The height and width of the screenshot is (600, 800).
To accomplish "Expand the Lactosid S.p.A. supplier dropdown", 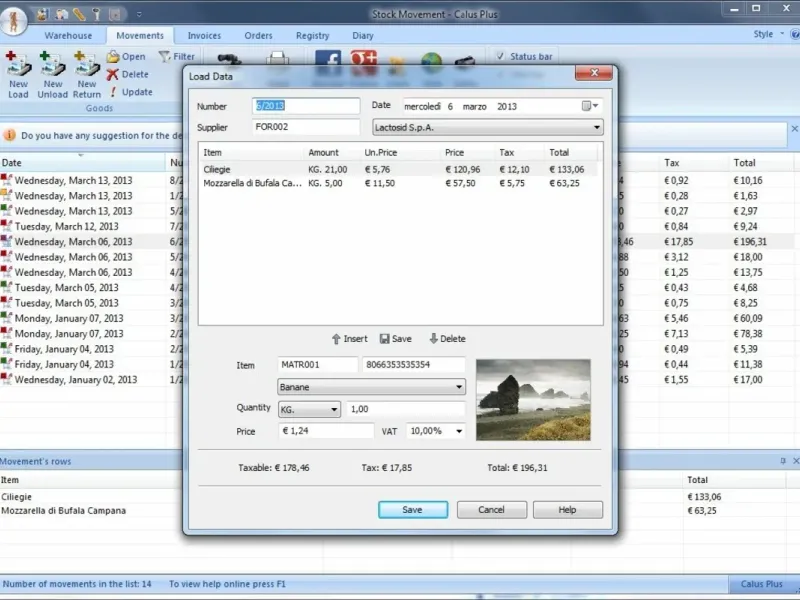I will (x=597, y=128).
